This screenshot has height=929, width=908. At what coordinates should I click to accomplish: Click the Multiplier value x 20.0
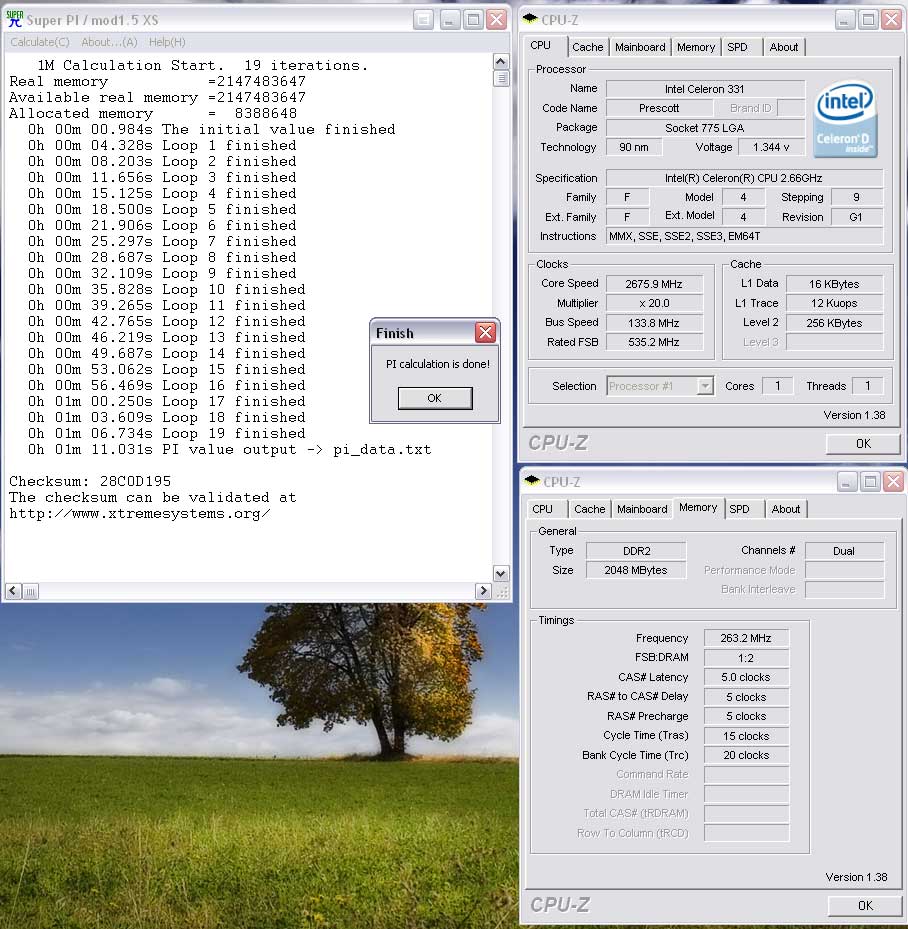click(654, 303)
